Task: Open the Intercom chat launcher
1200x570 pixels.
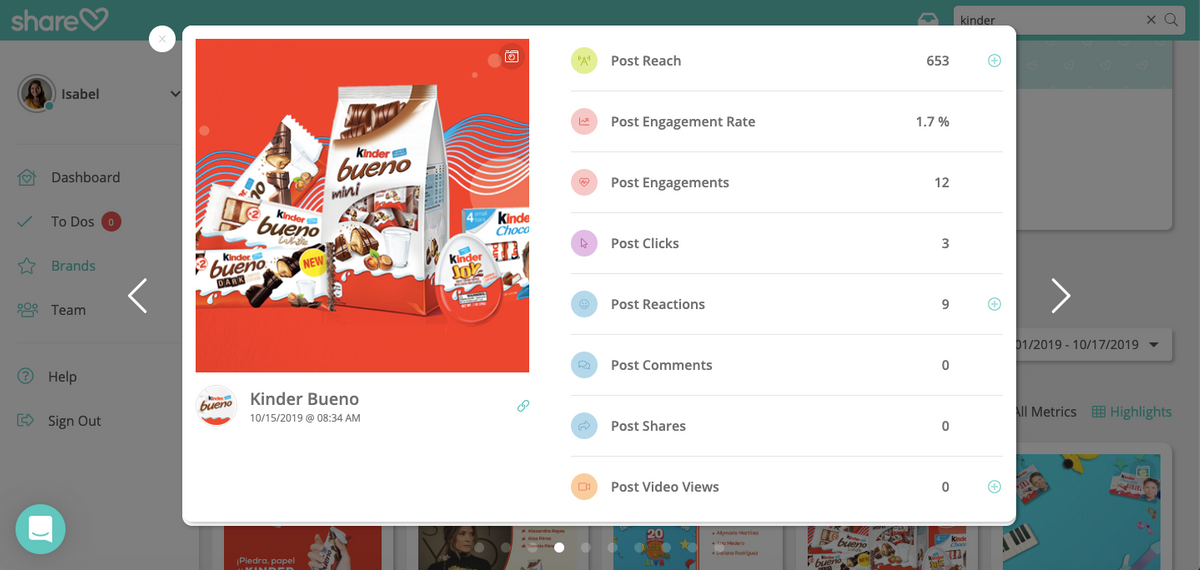Action: coord(40,529)
